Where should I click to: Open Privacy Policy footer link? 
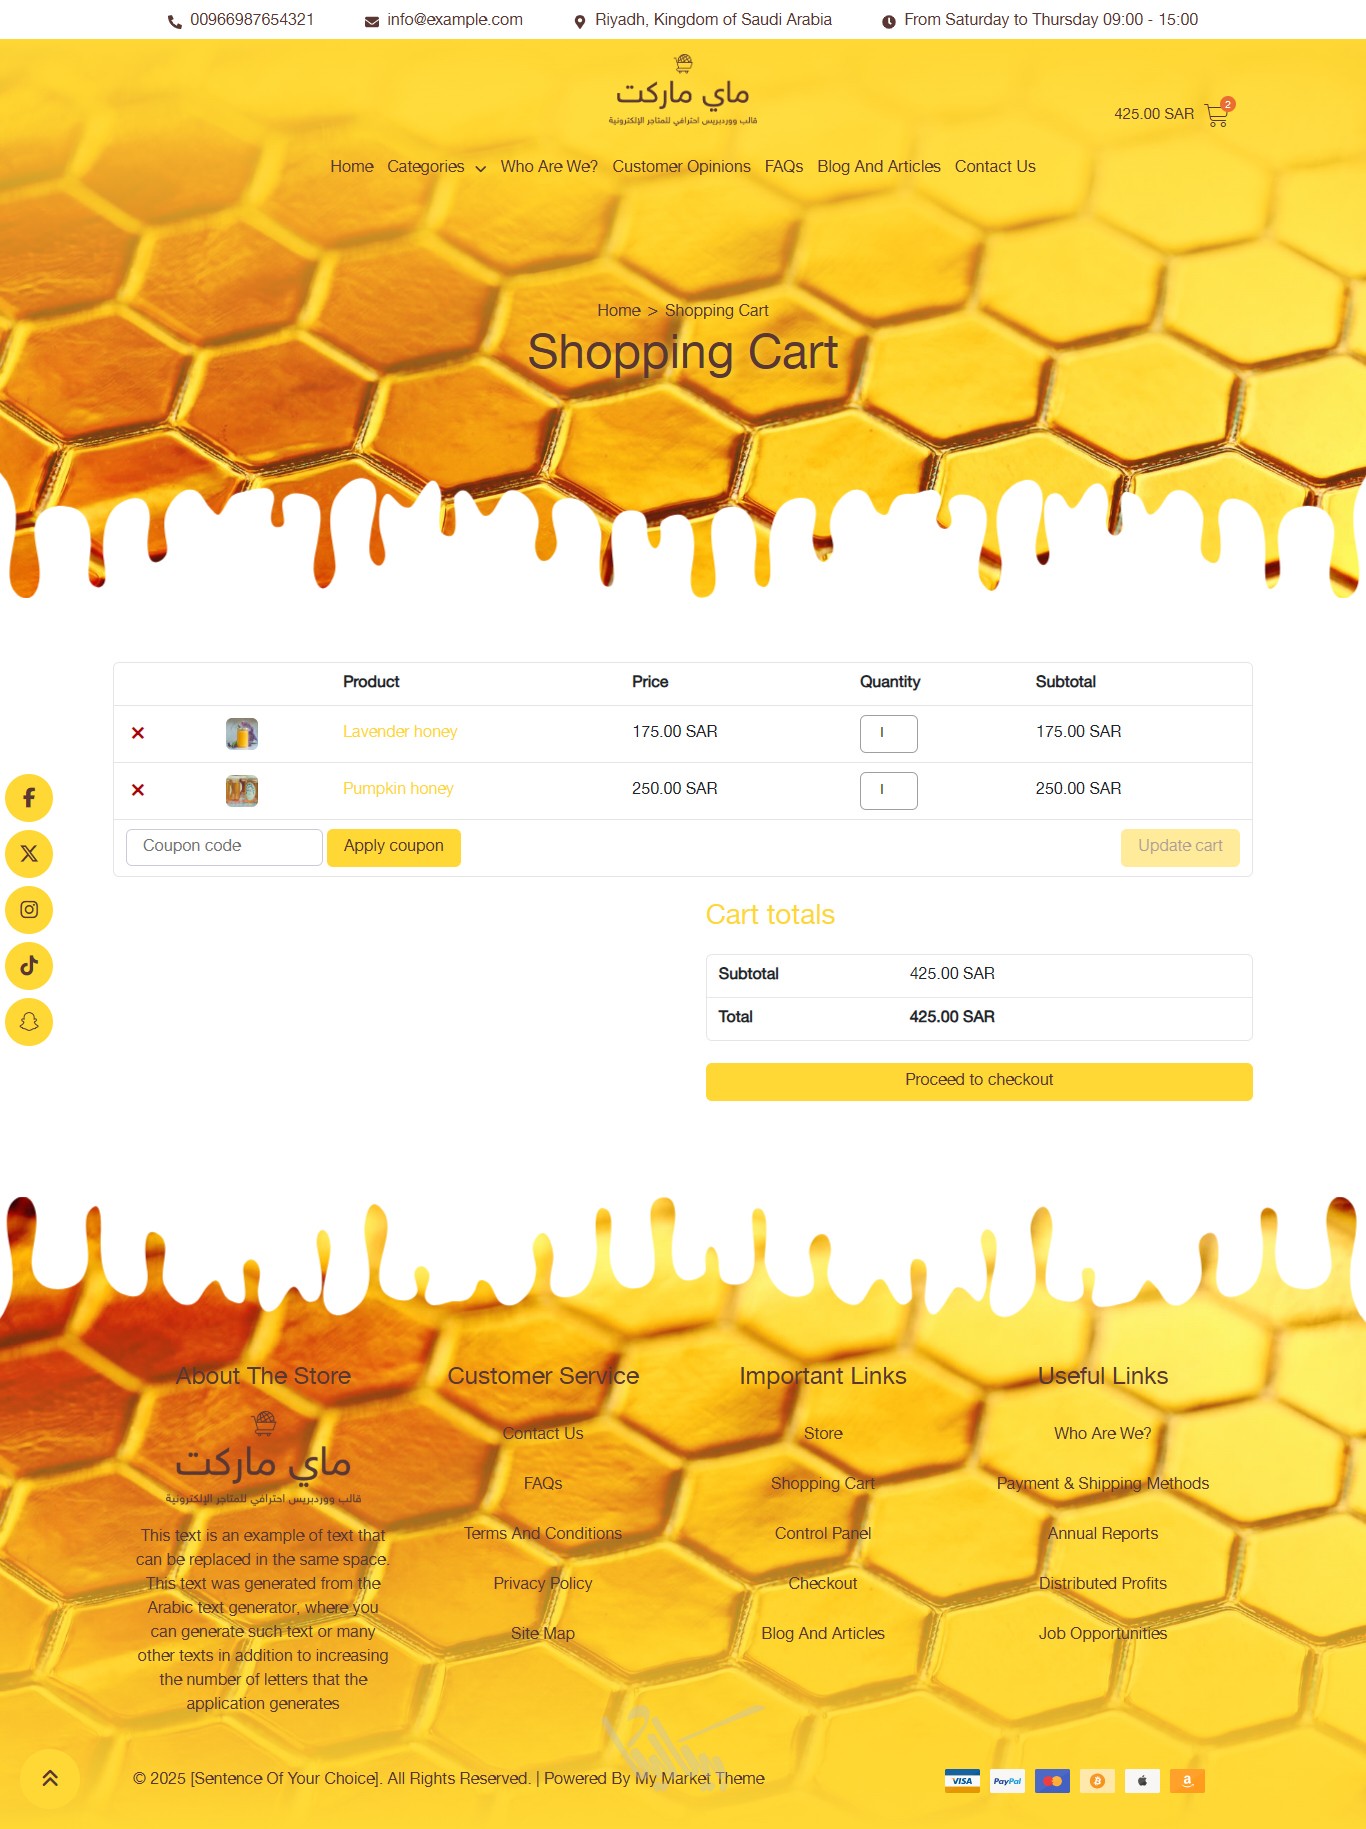point(542,1584)
